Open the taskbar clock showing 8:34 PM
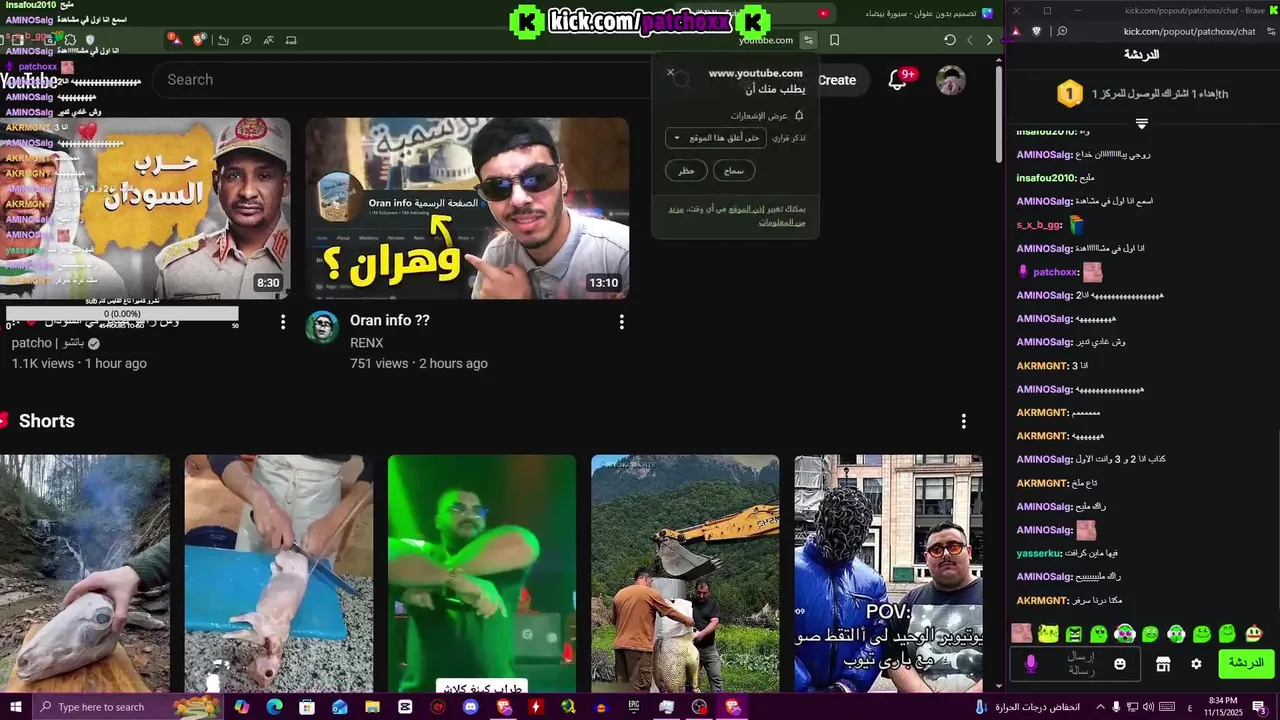 tap(1222, 707)
